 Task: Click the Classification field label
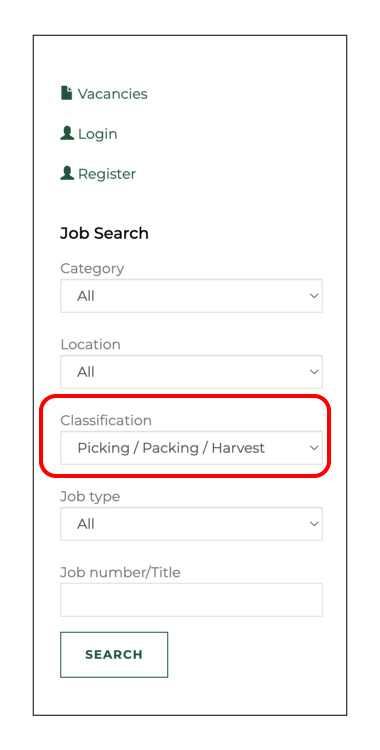(106, 420)
